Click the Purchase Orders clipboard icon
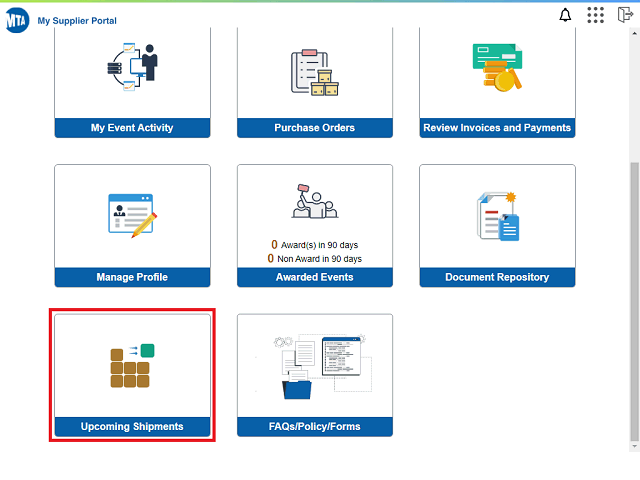The height and width of the screenshot is (480, 640). coord(315,73)
